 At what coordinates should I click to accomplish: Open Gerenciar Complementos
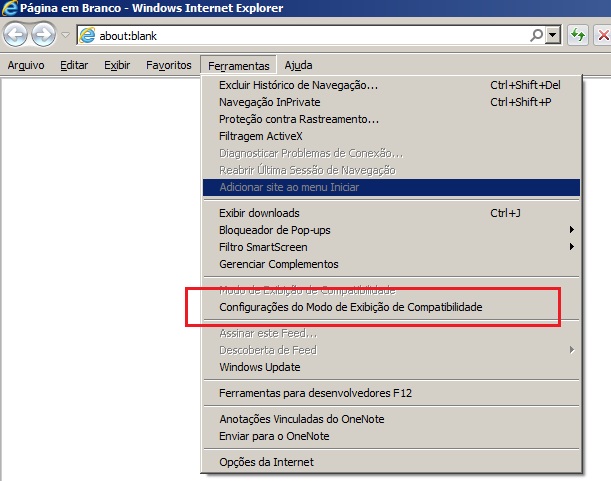(391, 264)
